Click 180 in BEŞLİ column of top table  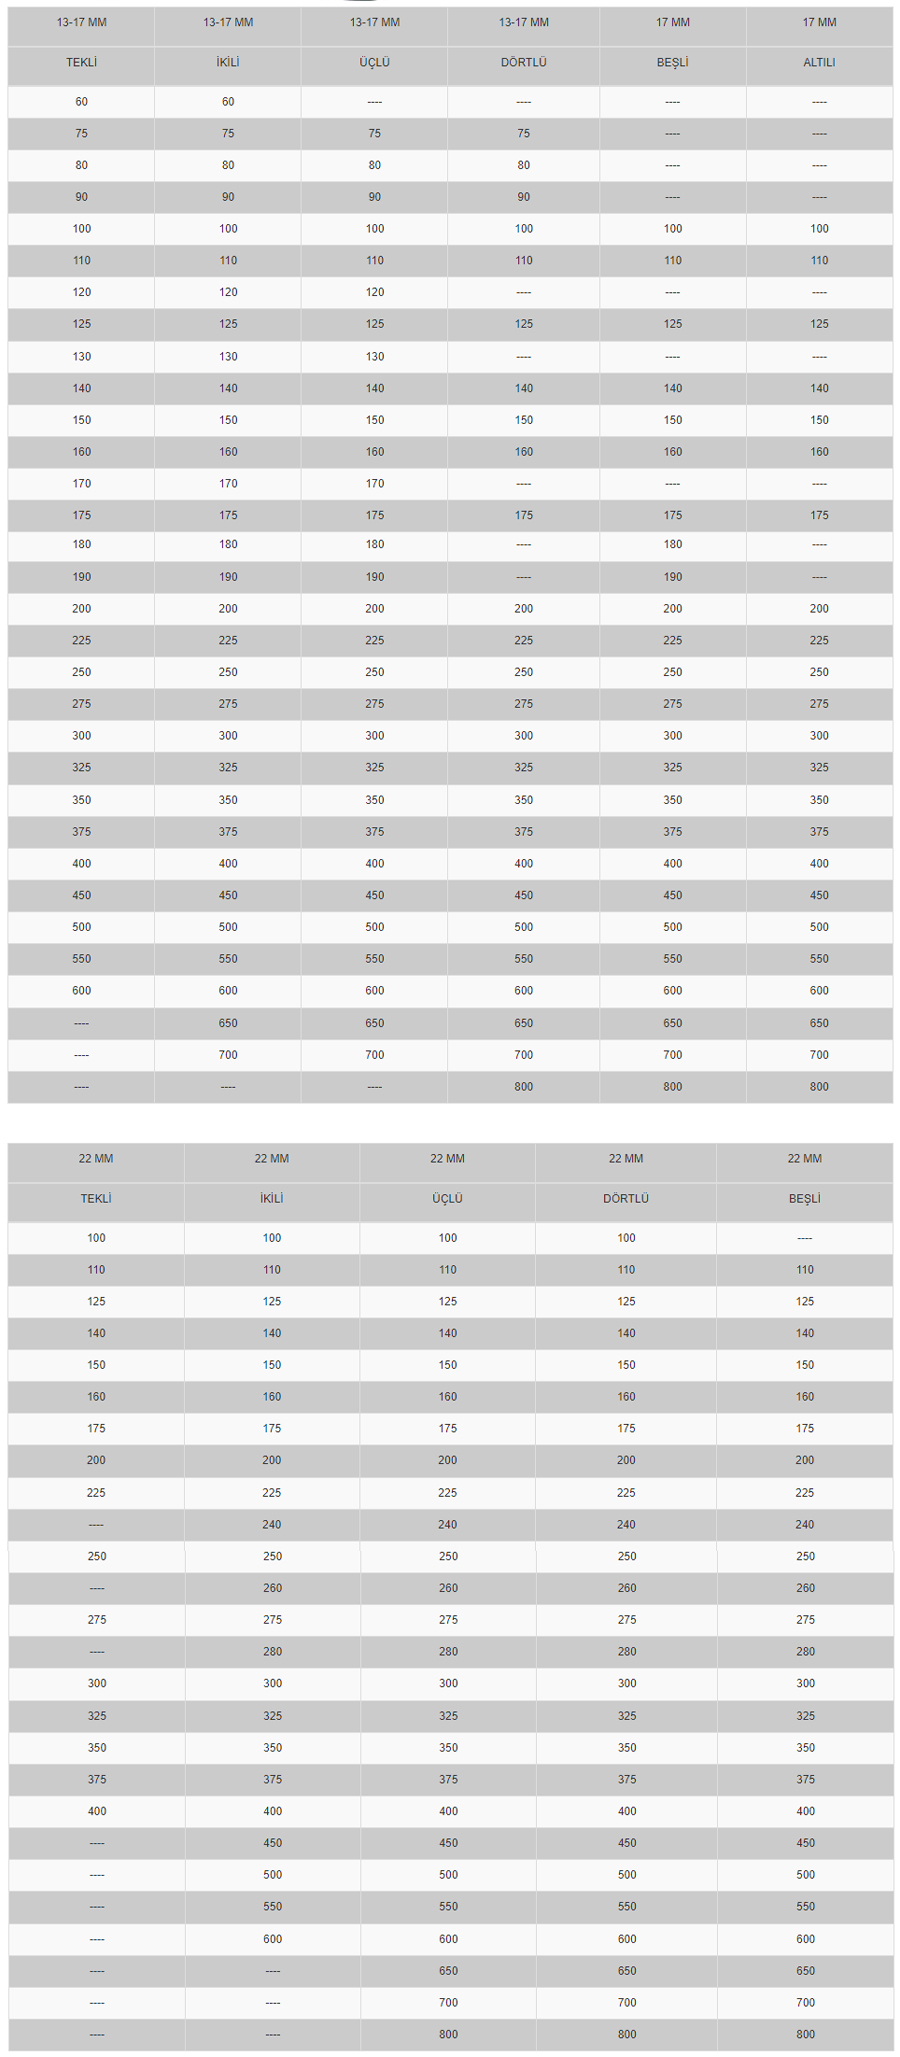point(672,545)
